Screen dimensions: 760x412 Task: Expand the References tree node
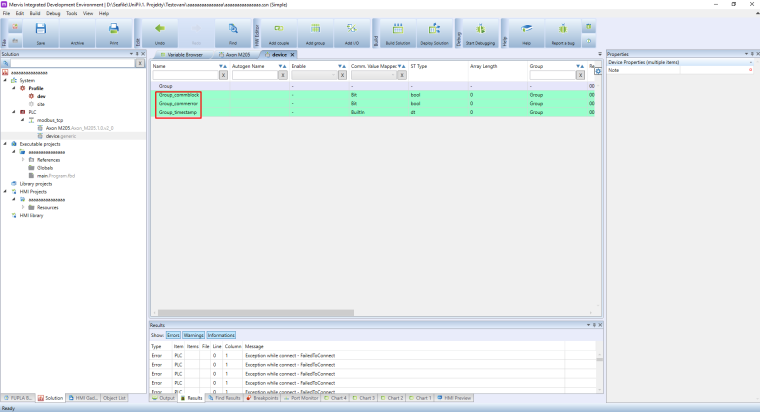[x=22, y=160]
